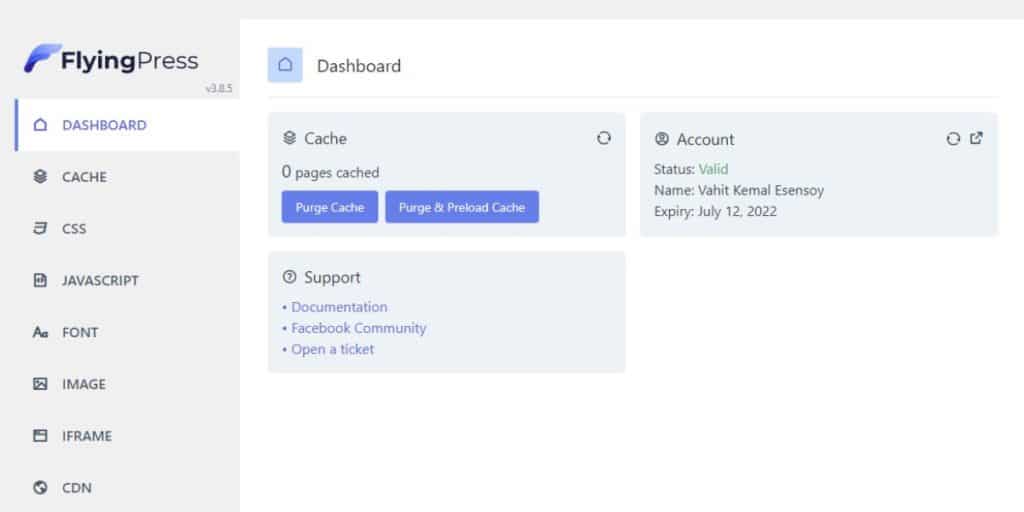1024x512 pixels.
Task: Click the user icon in the Account card header
Action: [x=662, y=138]
